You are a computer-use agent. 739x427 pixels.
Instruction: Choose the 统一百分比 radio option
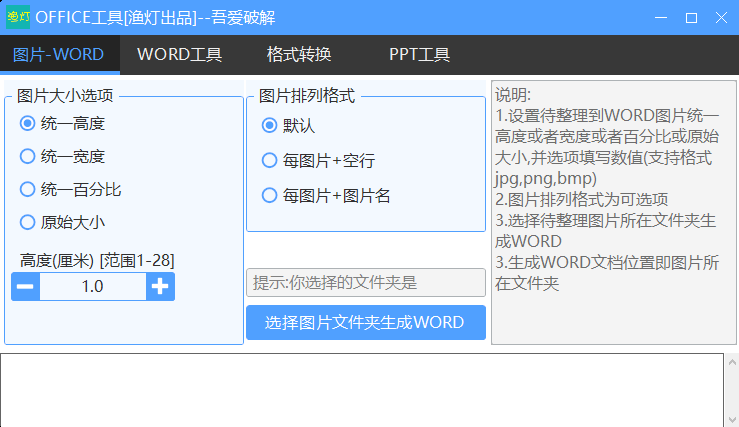pos(71,189)
